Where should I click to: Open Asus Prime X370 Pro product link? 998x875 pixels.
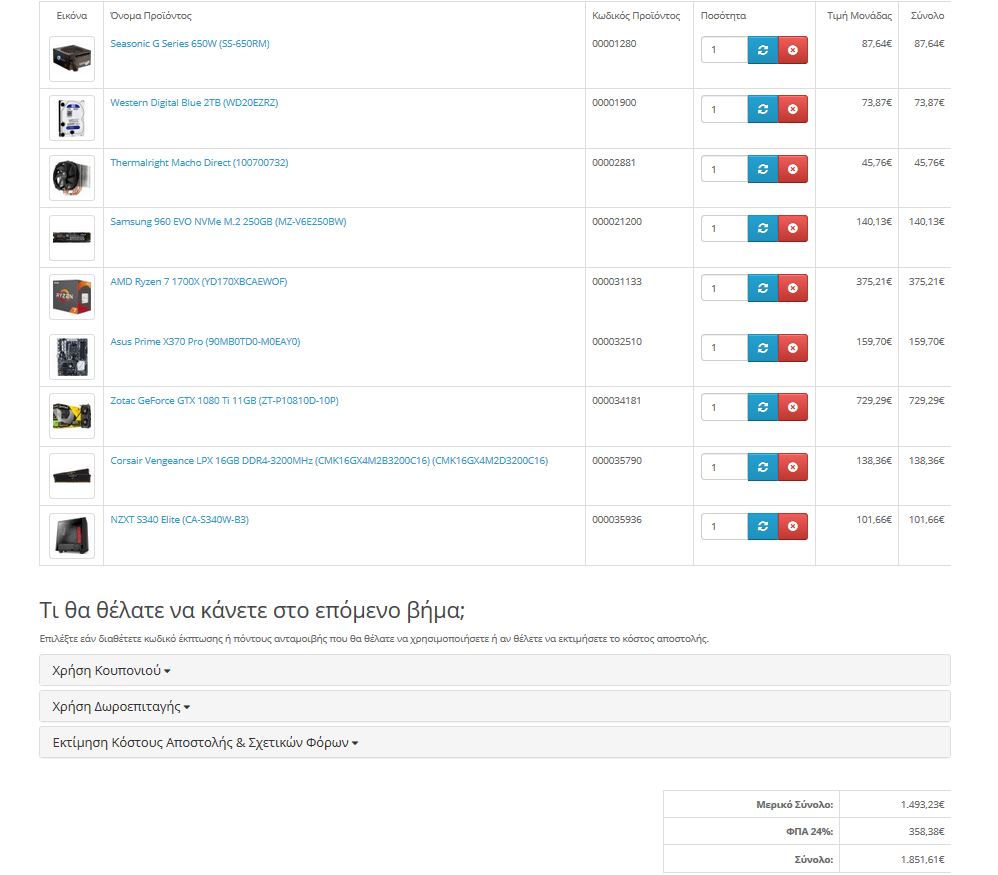point(205,341)
